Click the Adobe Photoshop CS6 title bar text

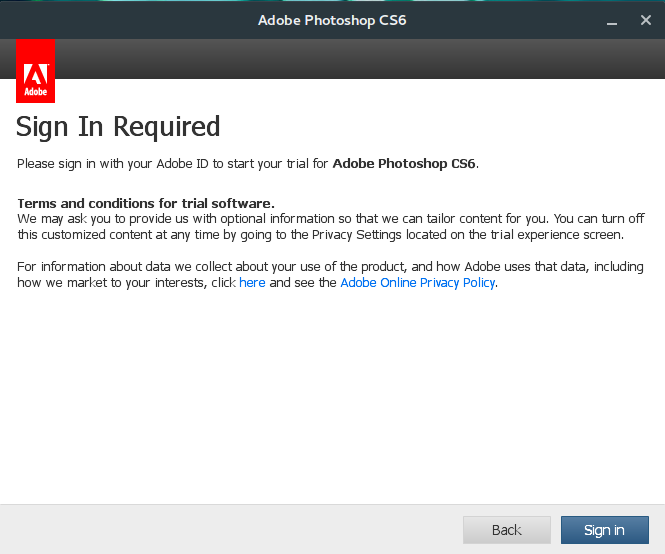point(331,19)
